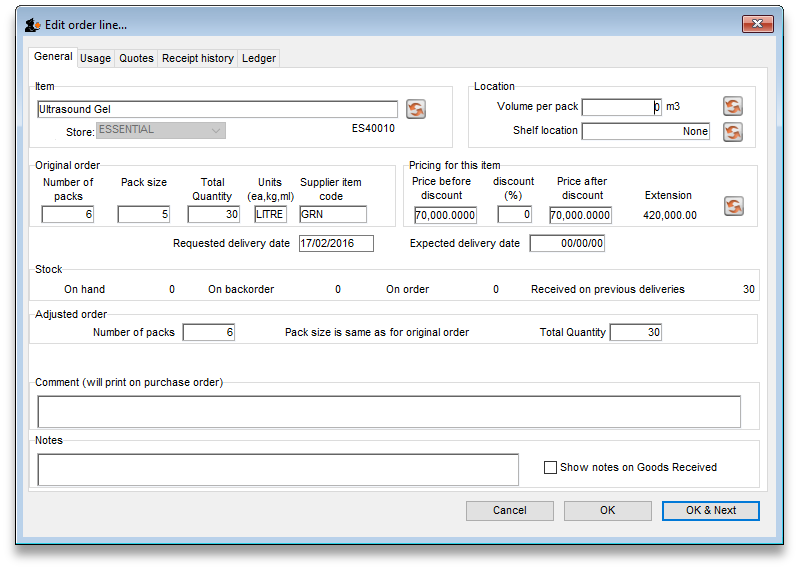Click the refresh icon next to Volume per pack
This screenshot has height=570, width=799.
click(x=733, y=106)
